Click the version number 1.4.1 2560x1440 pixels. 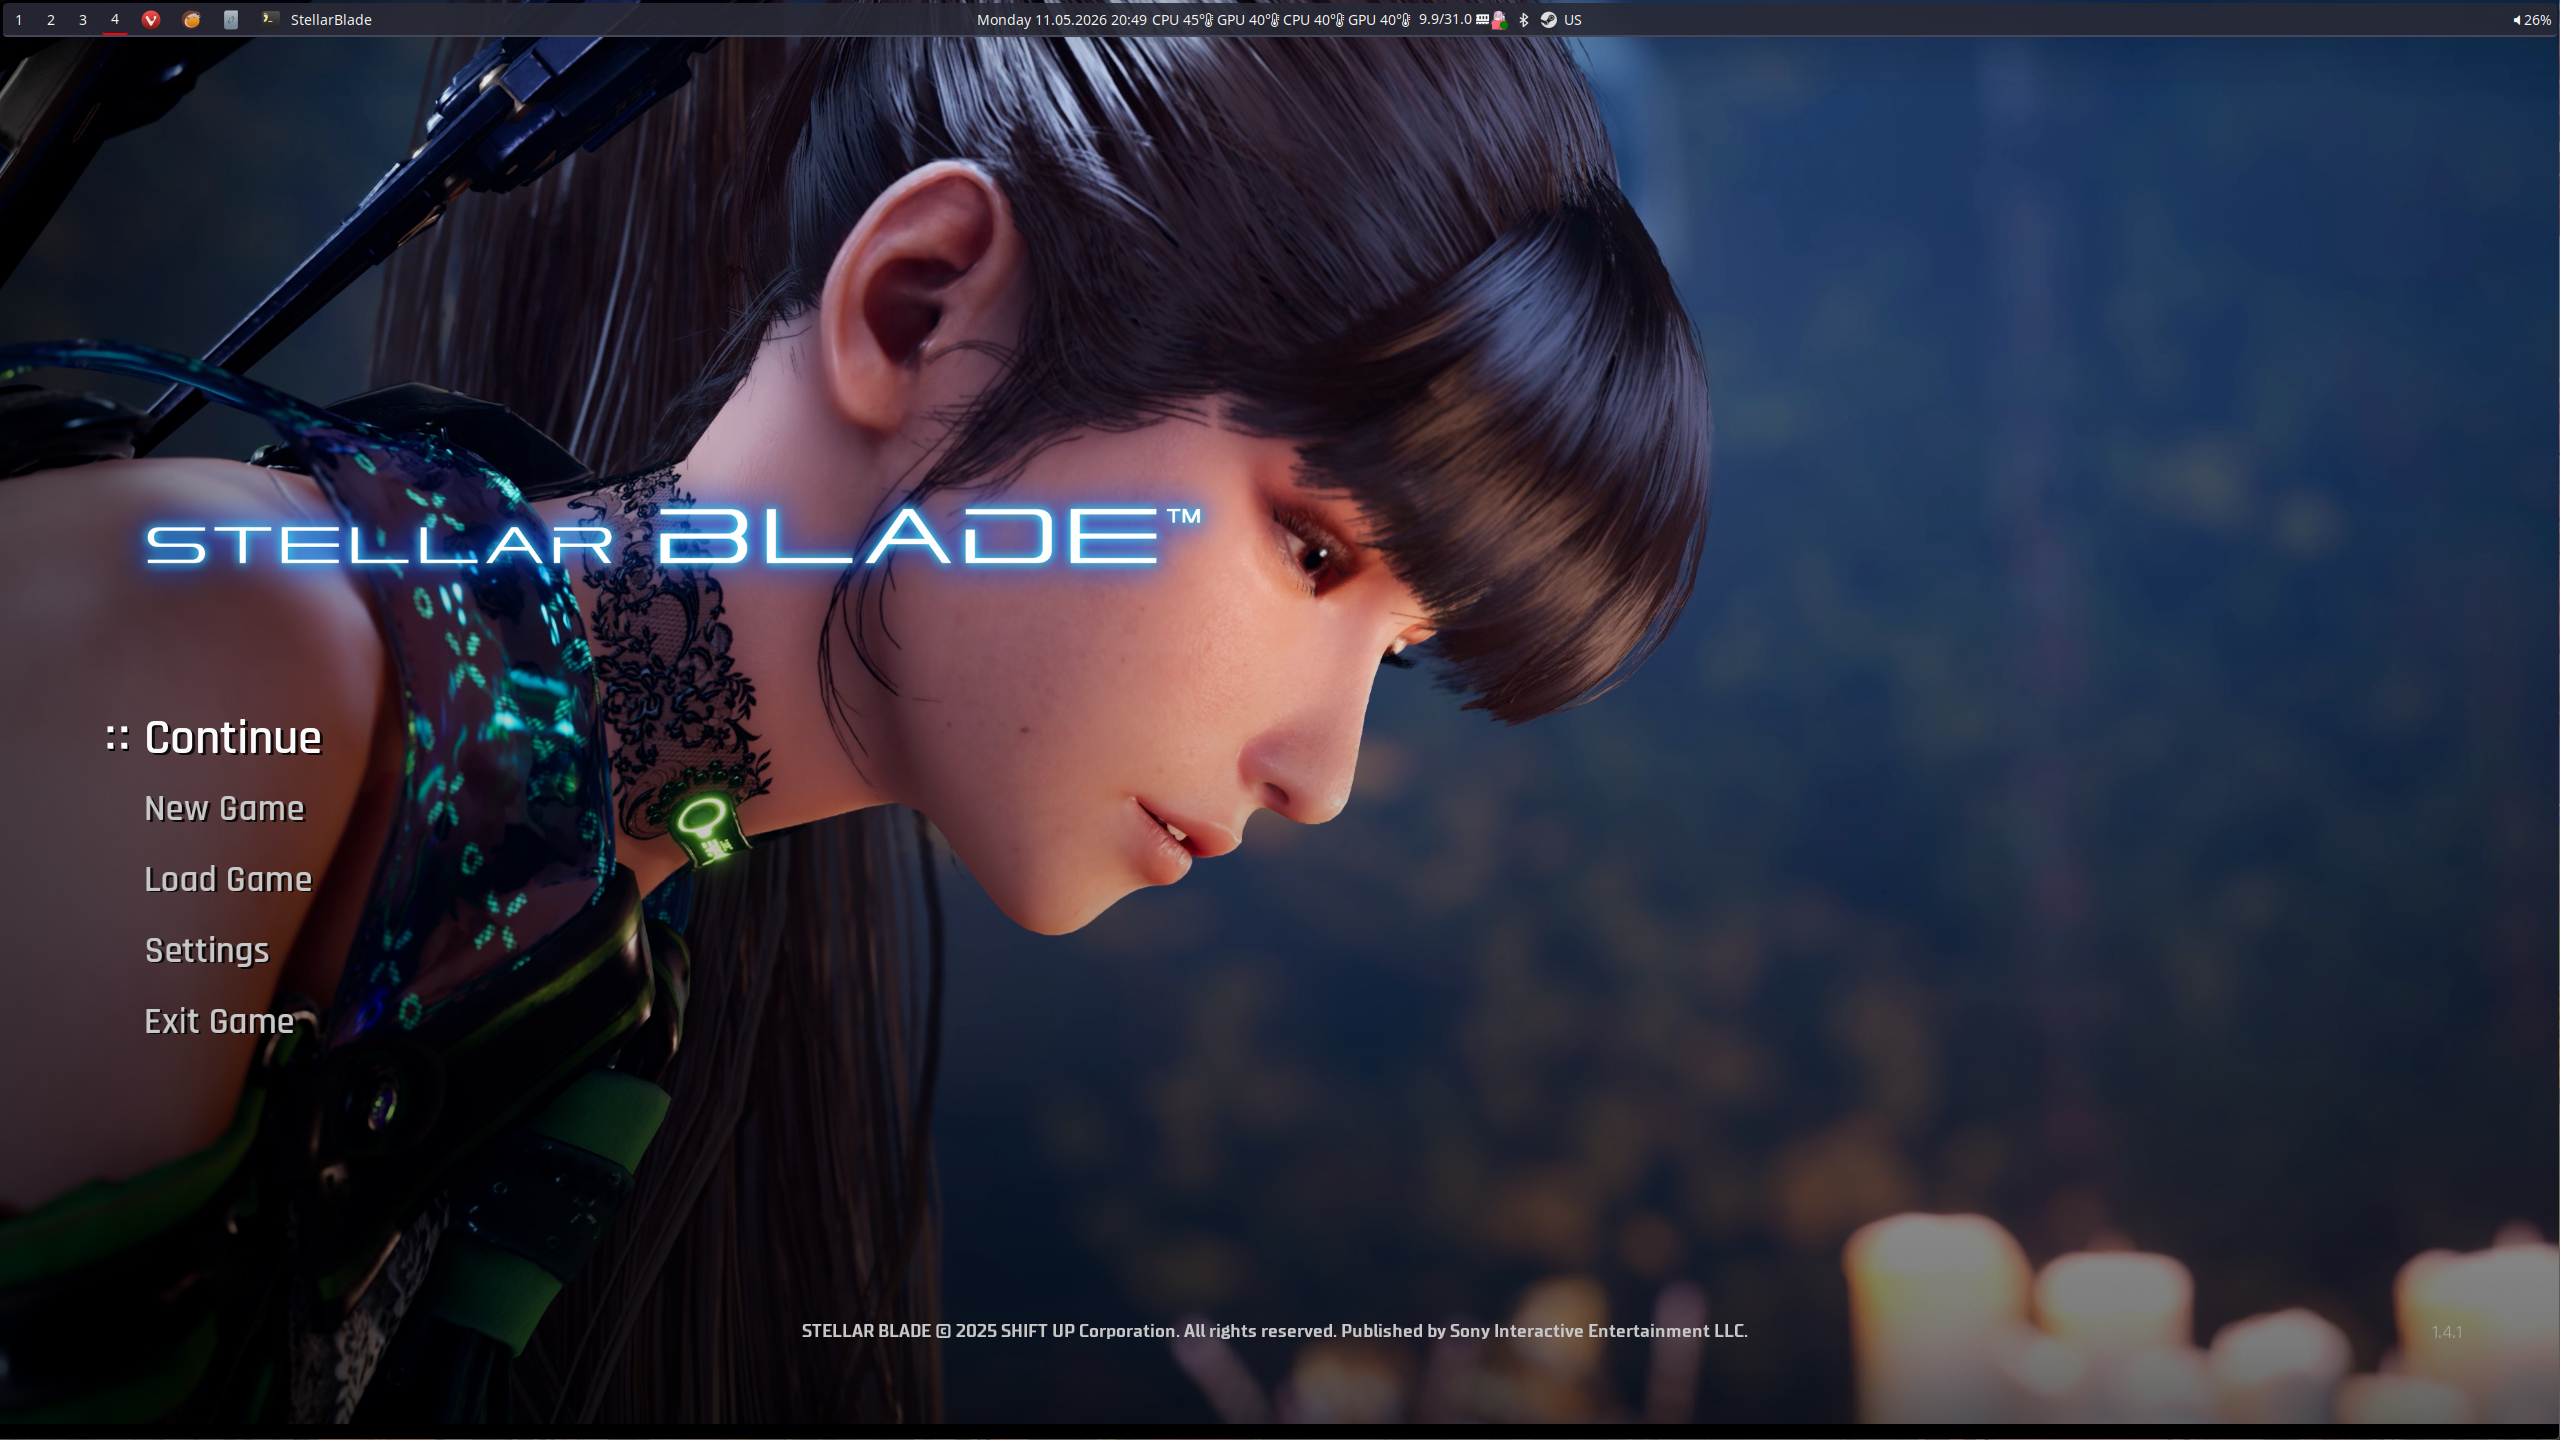2447,1332
